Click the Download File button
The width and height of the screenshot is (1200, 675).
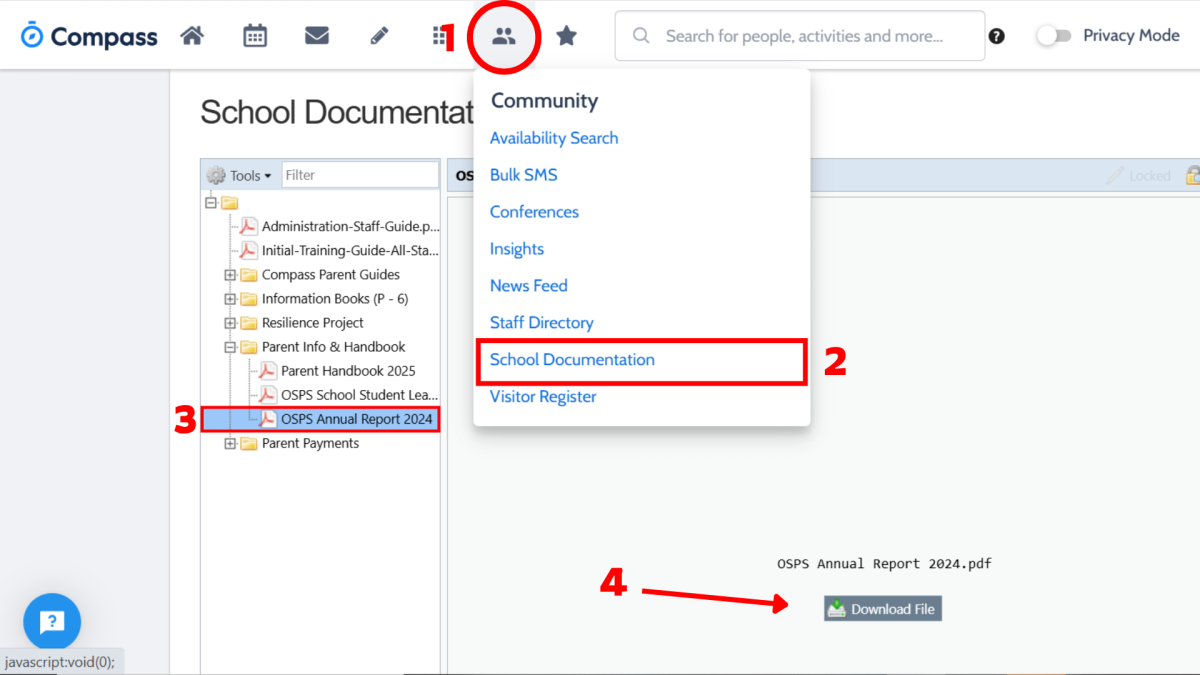883,609
